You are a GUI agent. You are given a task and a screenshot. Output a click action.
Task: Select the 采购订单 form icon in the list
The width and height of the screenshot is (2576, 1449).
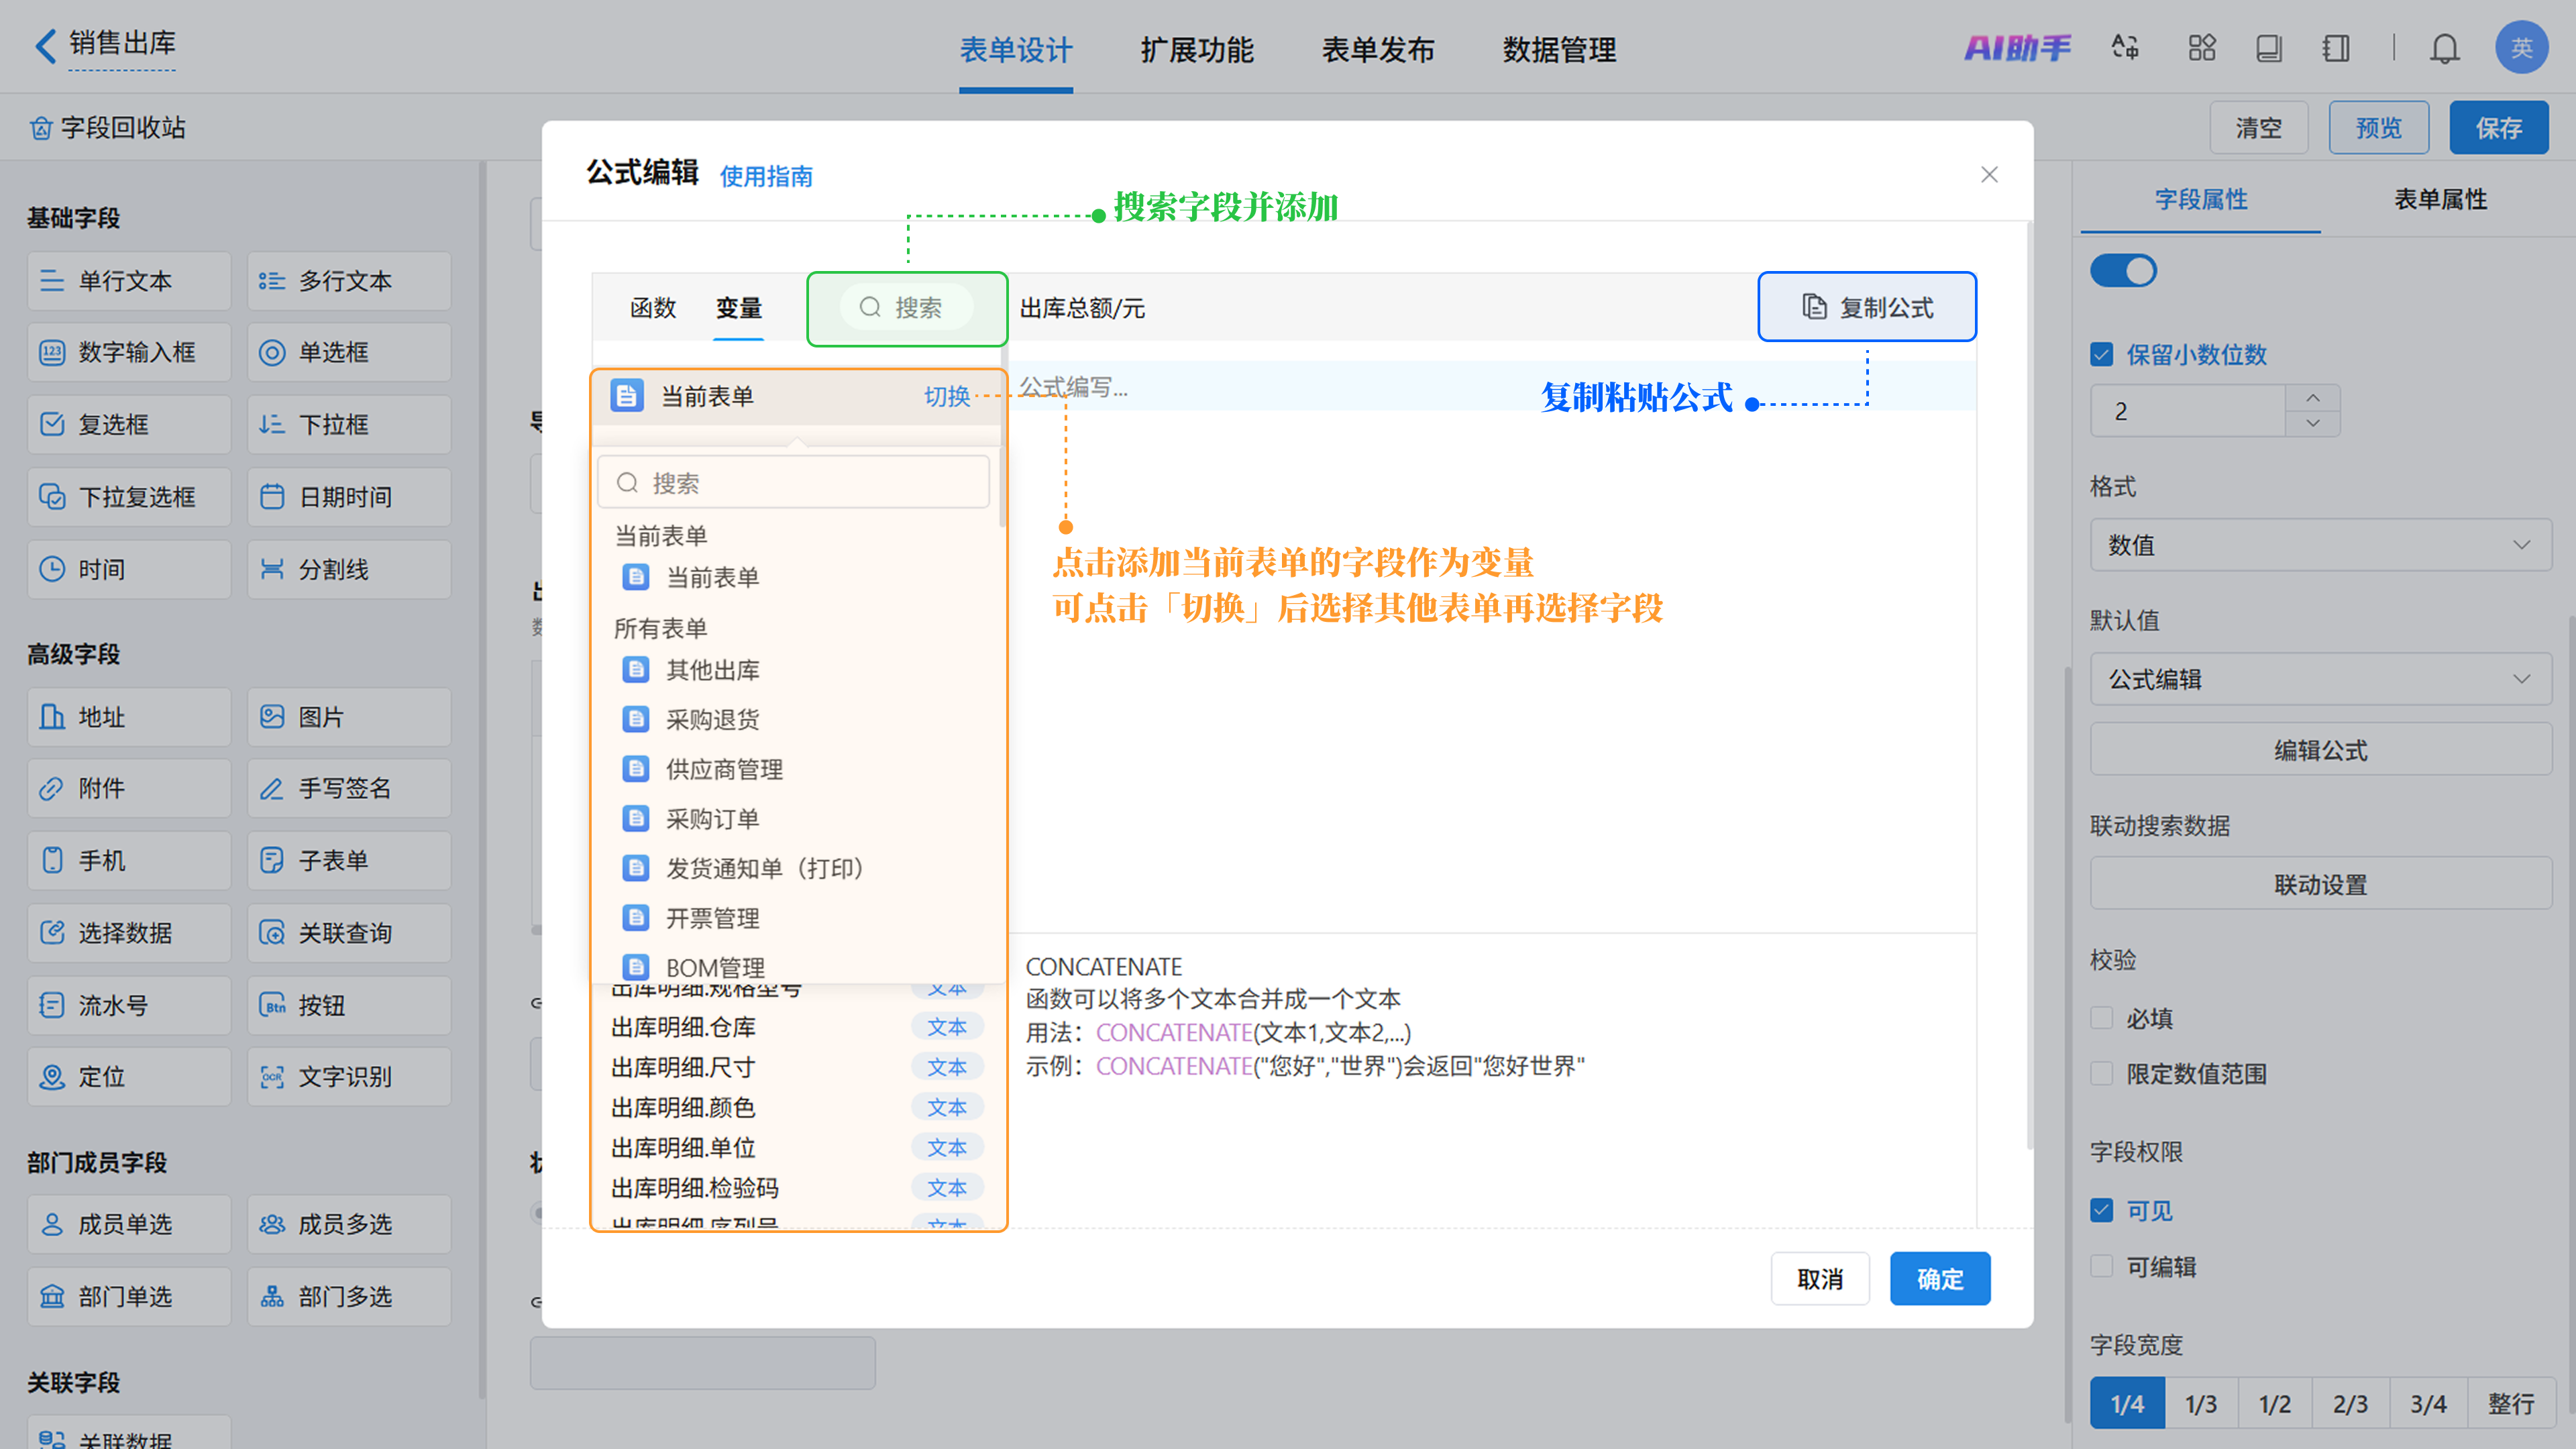(x=636, y=819)
